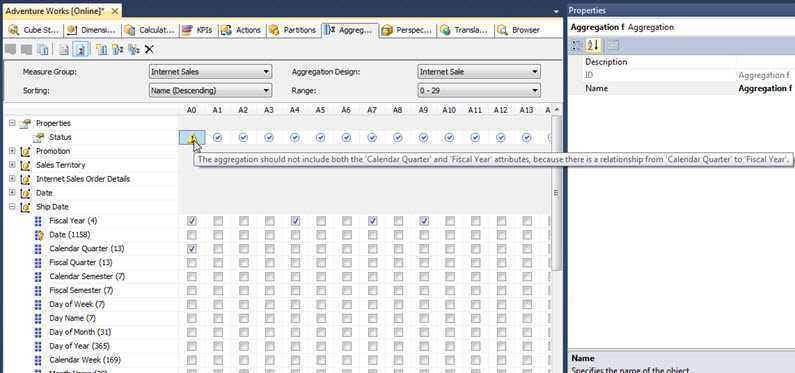Expand the Date dimension node
The width and height of the screenshot is (795, 373).
click(12, 193)
